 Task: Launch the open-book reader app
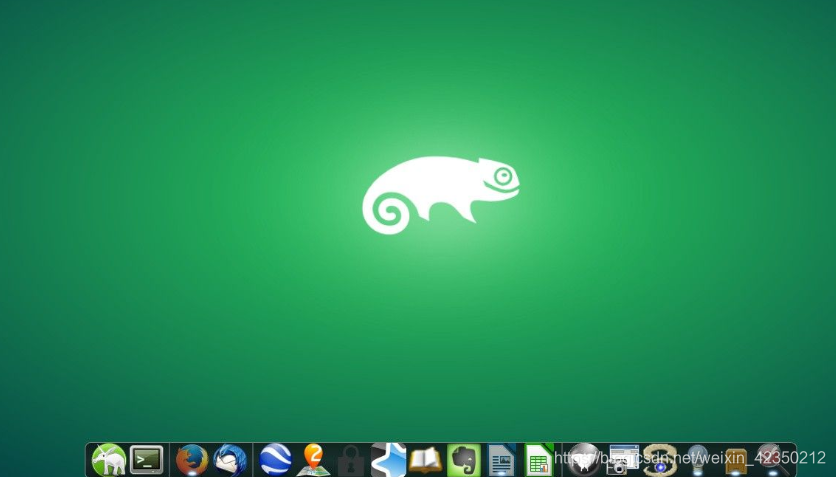[x=425, y=460]
